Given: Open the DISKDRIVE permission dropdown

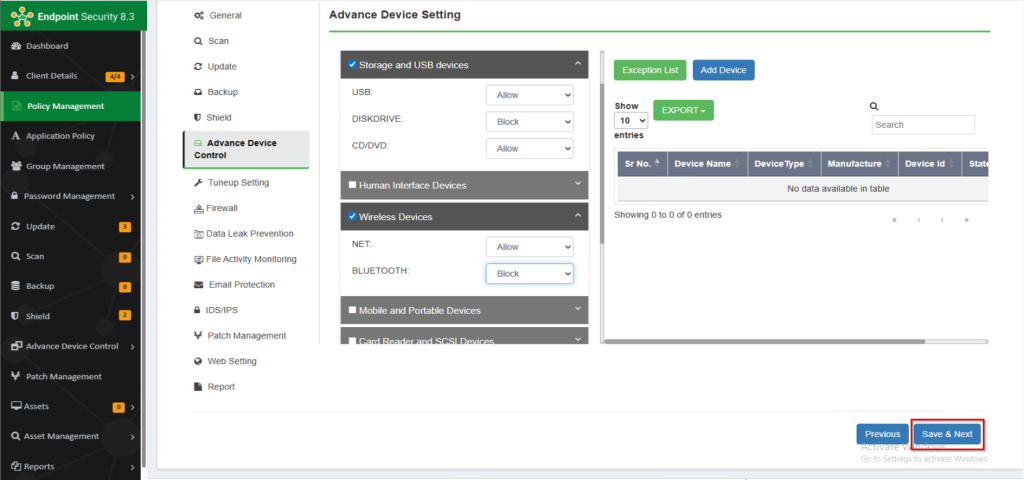Looking at the screenshot, I should tap(529, 121).
